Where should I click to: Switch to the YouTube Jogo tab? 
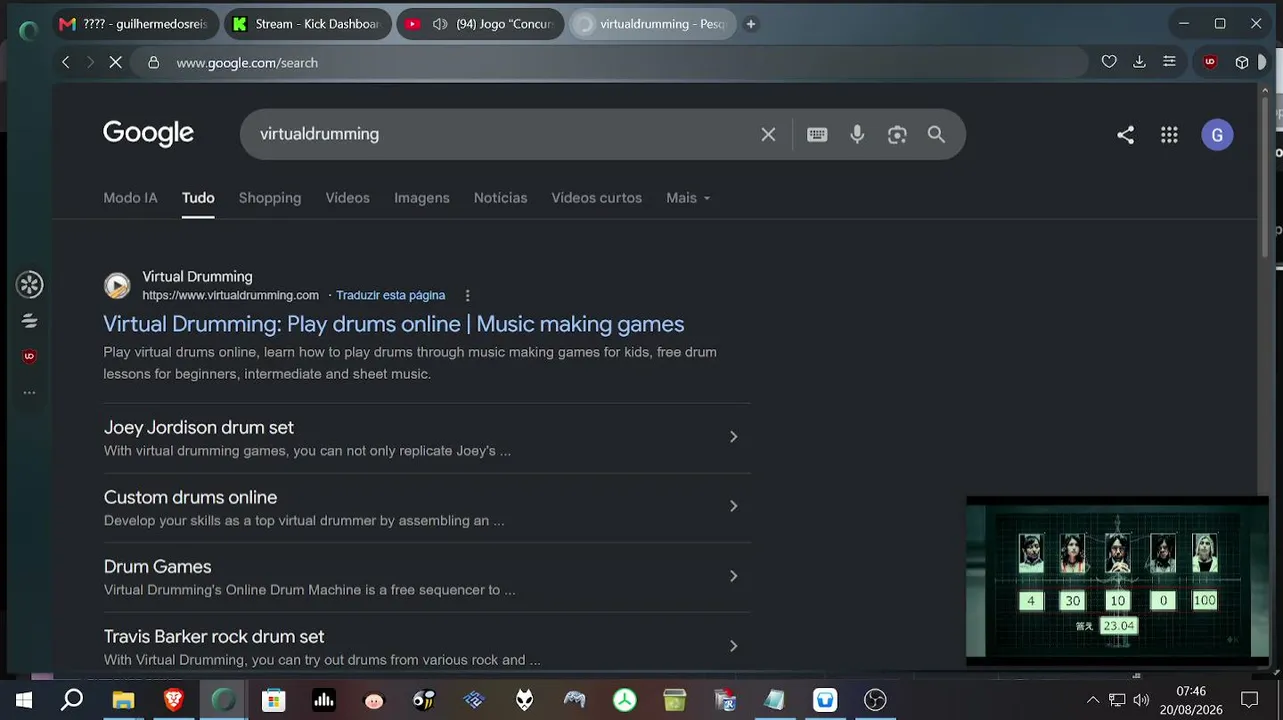[x=480, y=24]
